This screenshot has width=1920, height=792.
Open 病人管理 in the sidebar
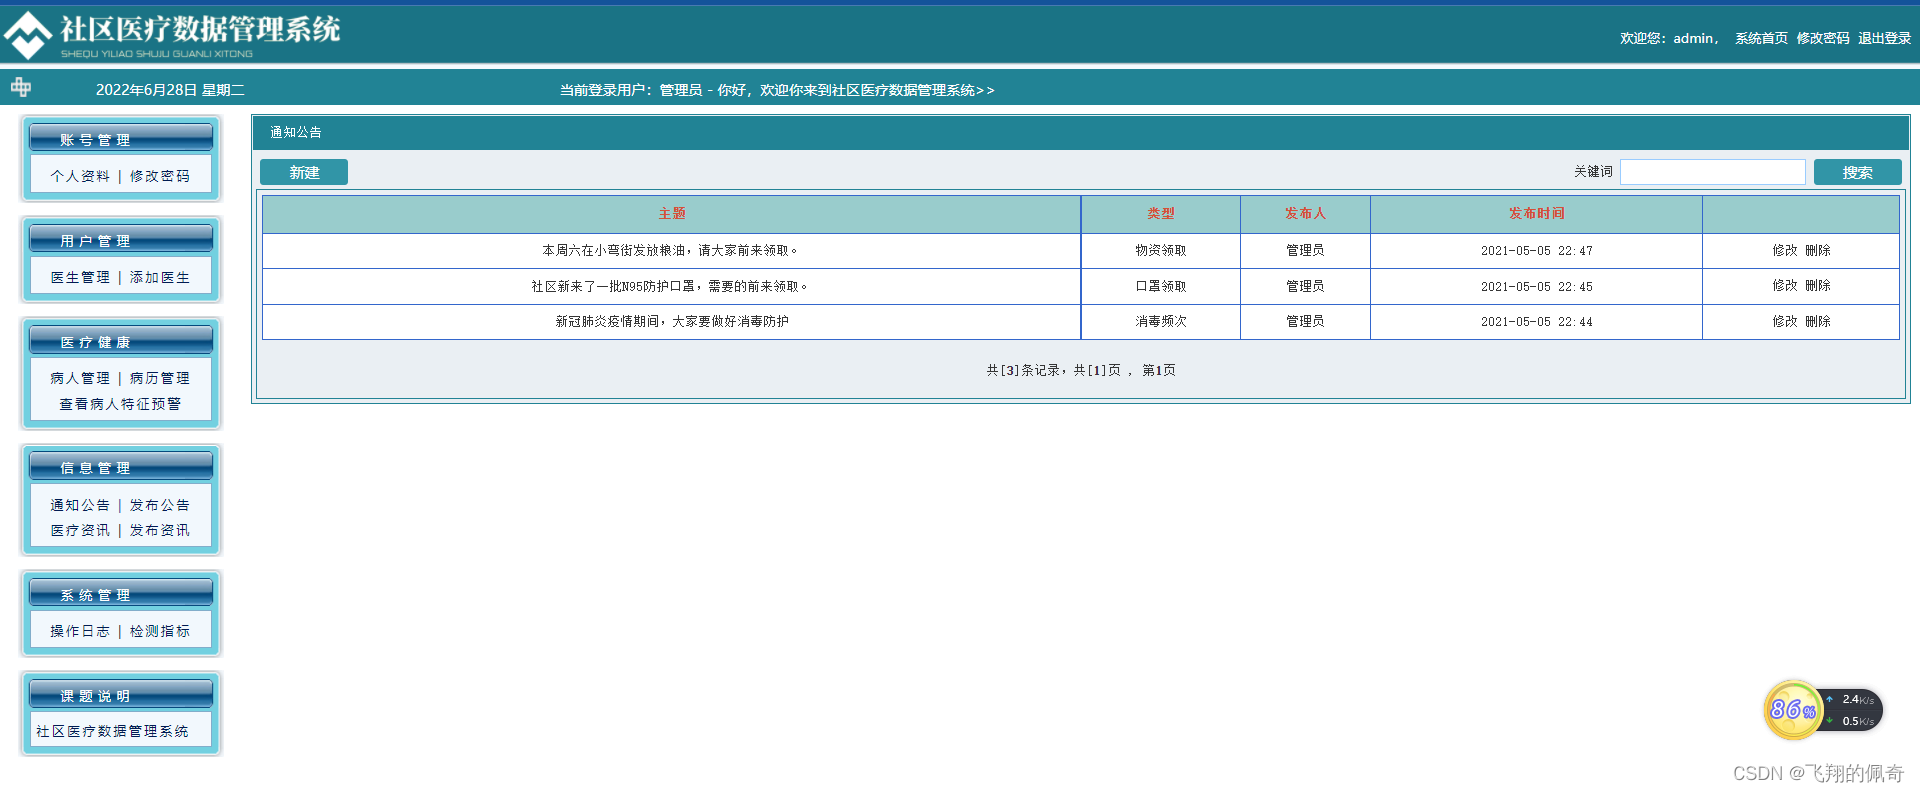pos(80,378)
